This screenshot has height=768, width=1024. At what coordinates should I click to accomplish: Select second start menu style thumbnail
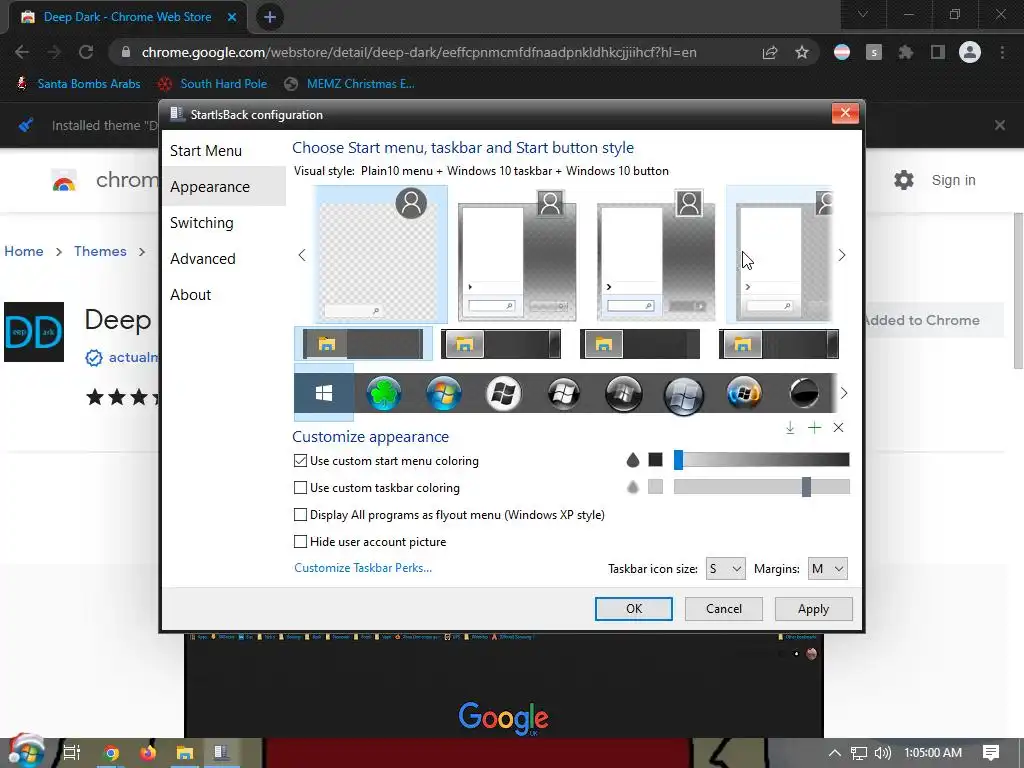(517, 255)
